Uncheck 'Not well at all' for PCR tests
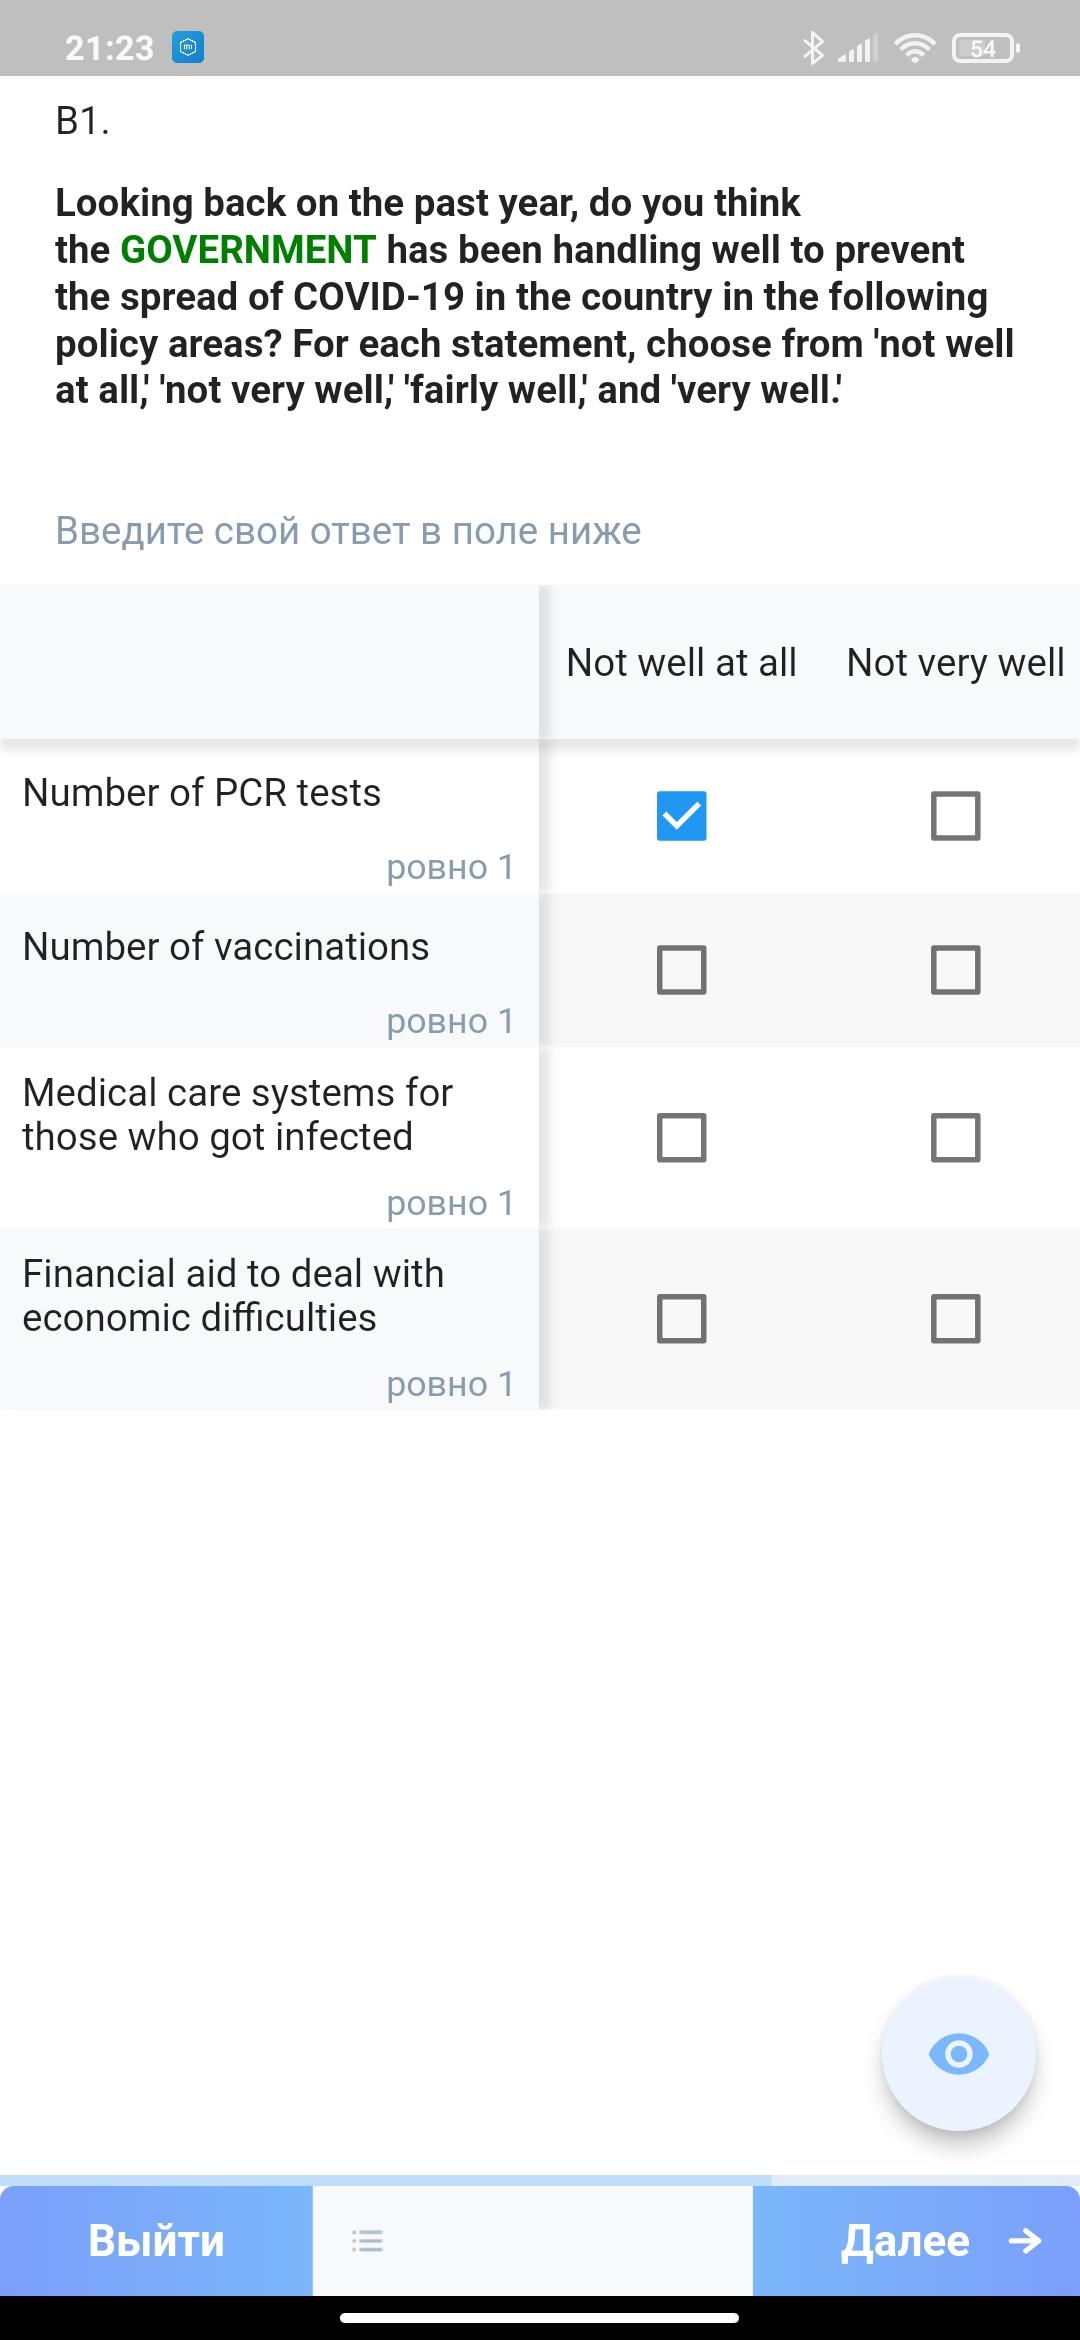Screen dimensions: 1080x2340 (x=681, y=816)
